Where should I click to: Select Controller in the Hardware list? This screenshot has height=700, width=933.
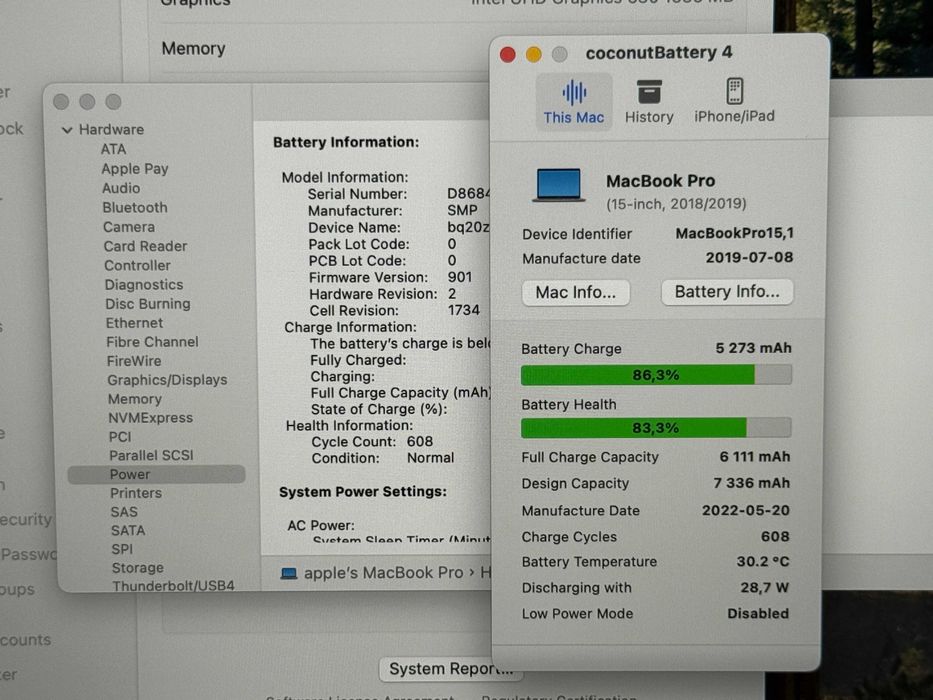(x=137, y=265)
